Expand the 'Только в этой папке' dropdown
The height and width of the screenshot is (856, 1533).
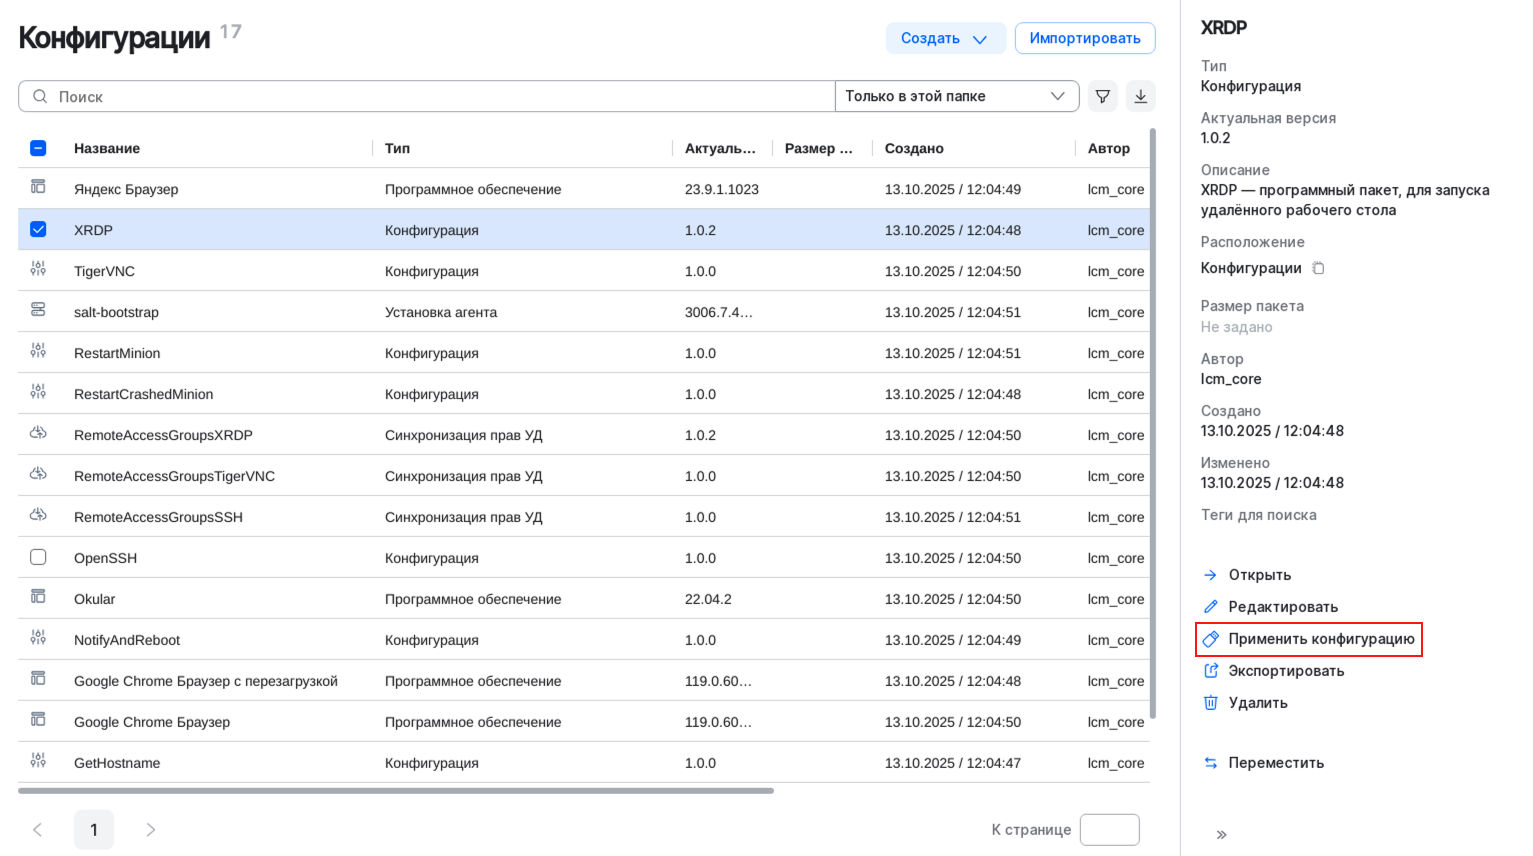click(x=956, y=96)
